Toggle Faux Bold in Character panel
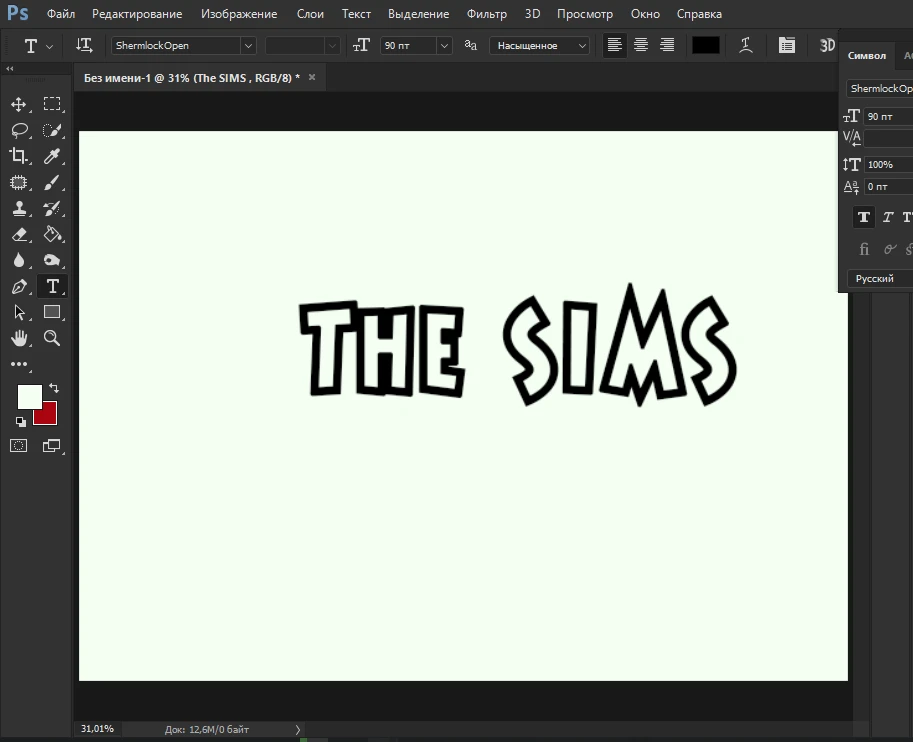The image size is (913, 742). (x=863, y=217)
